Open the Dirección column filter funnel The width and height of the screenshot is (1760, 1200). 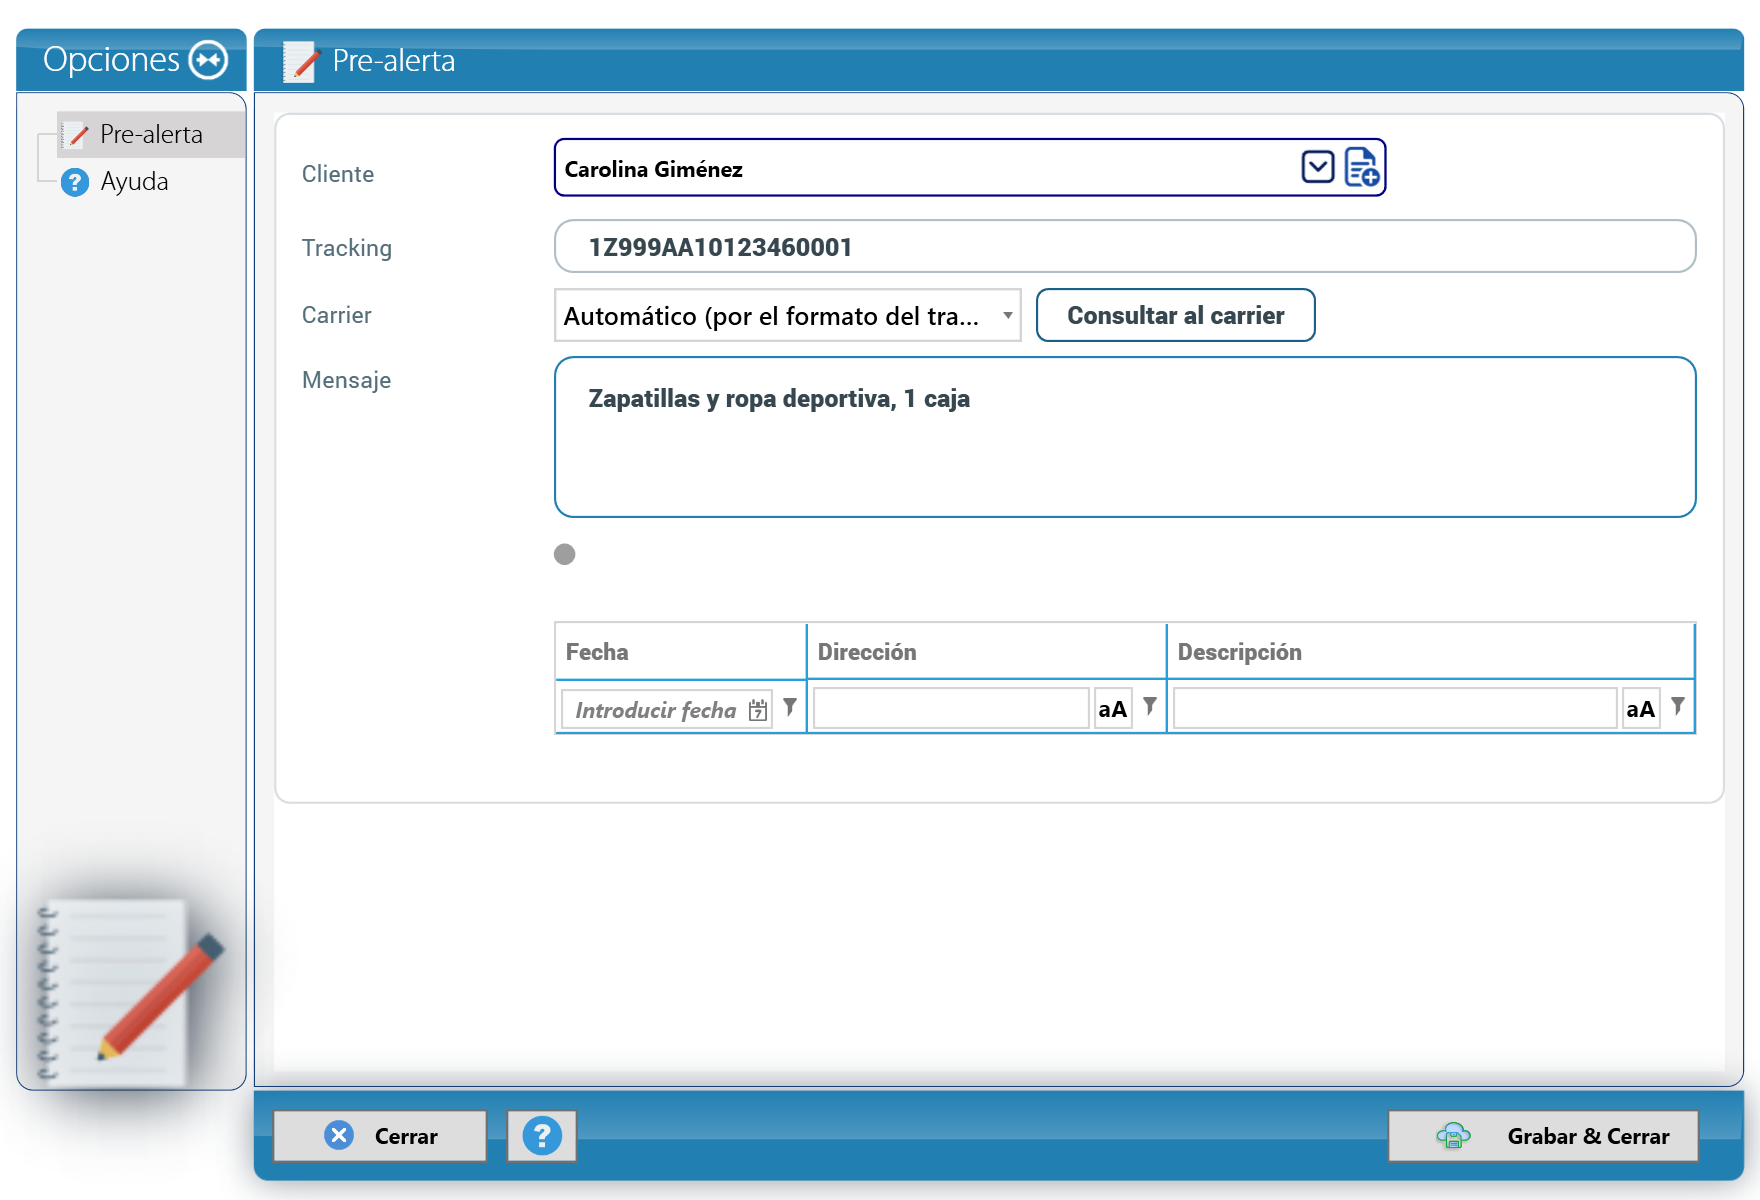[1150, 707]
